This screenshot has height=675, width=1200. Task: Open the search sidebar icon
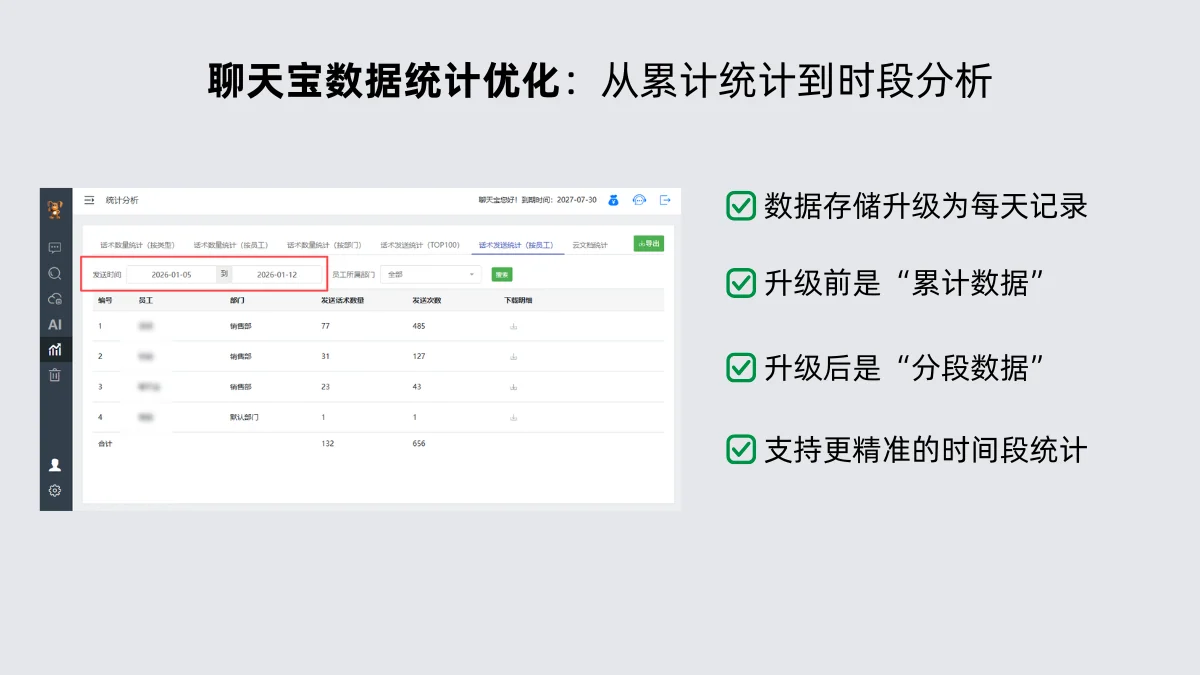point(55,273)
